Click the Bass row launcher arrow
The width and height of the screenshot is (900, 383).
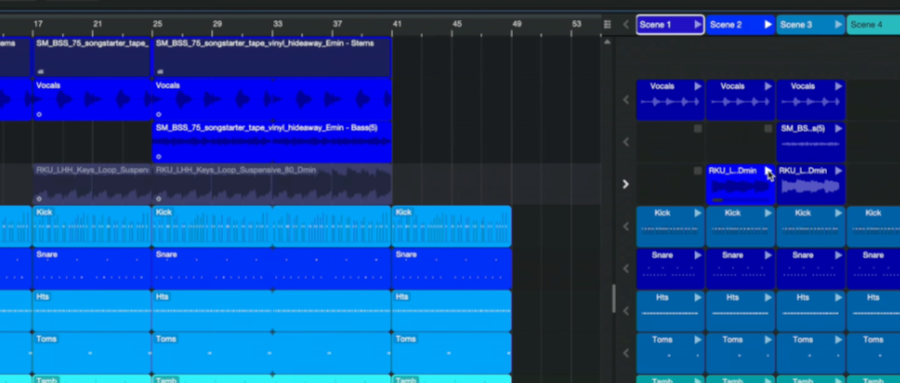point(626,142)
